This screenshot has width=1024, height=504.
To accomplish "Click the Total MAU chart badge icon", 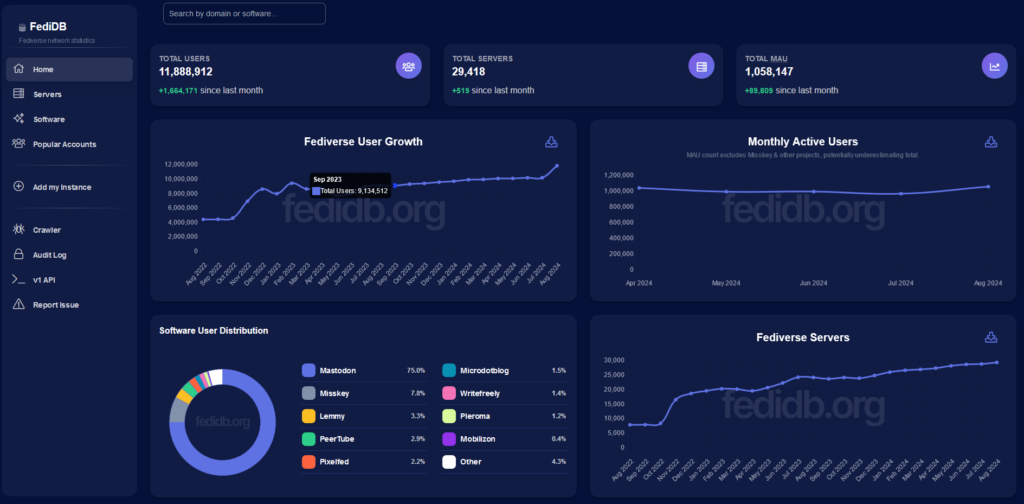I will 995,66.
